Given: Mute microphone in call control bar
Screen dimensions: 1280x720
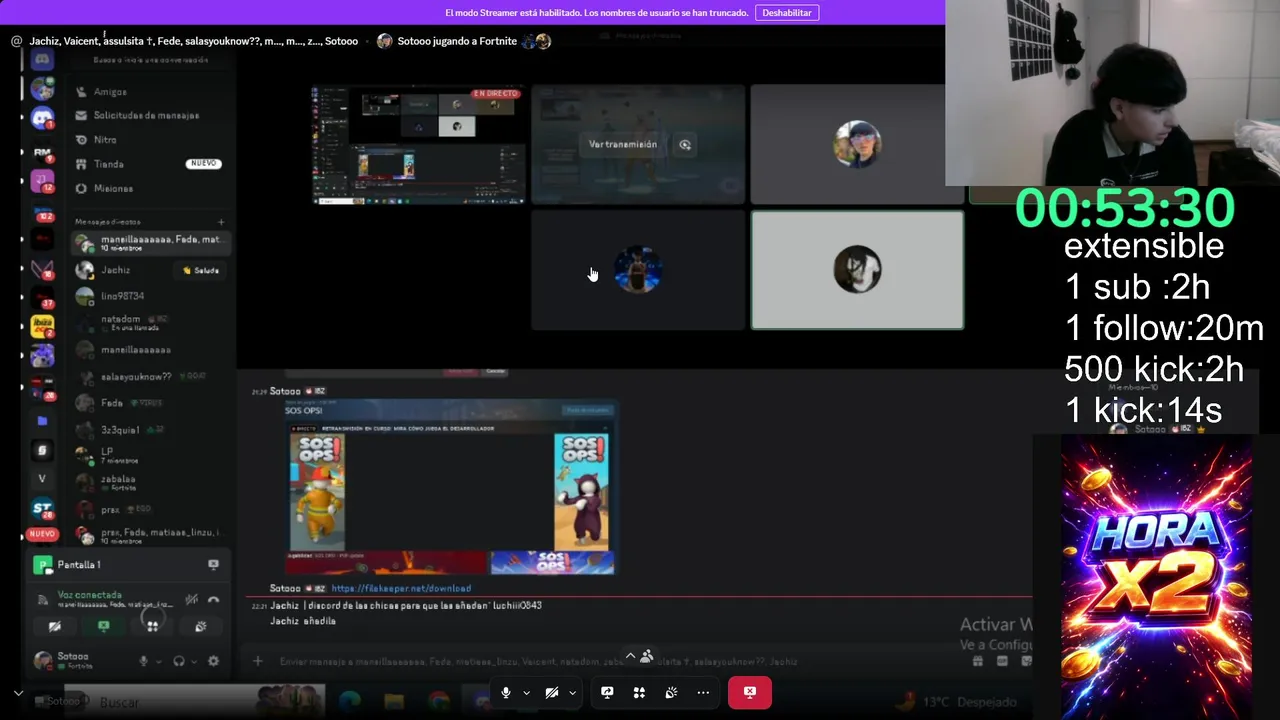Looking at the screenshot, I should coord(506,692).
